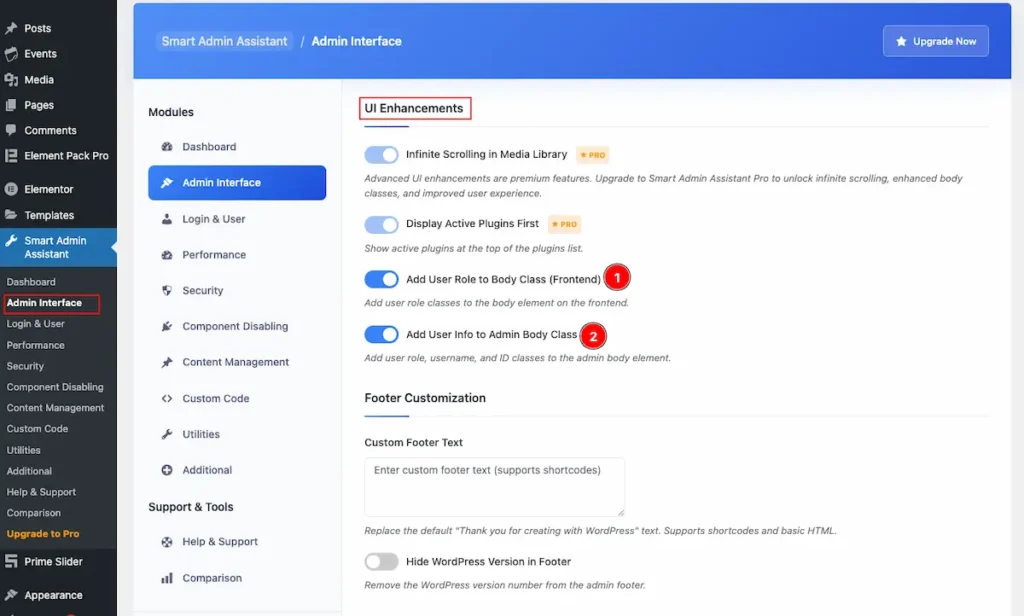Open Performance in WordPress submenu
This screenshot has height=616, width=1024.
click(36, 345)
